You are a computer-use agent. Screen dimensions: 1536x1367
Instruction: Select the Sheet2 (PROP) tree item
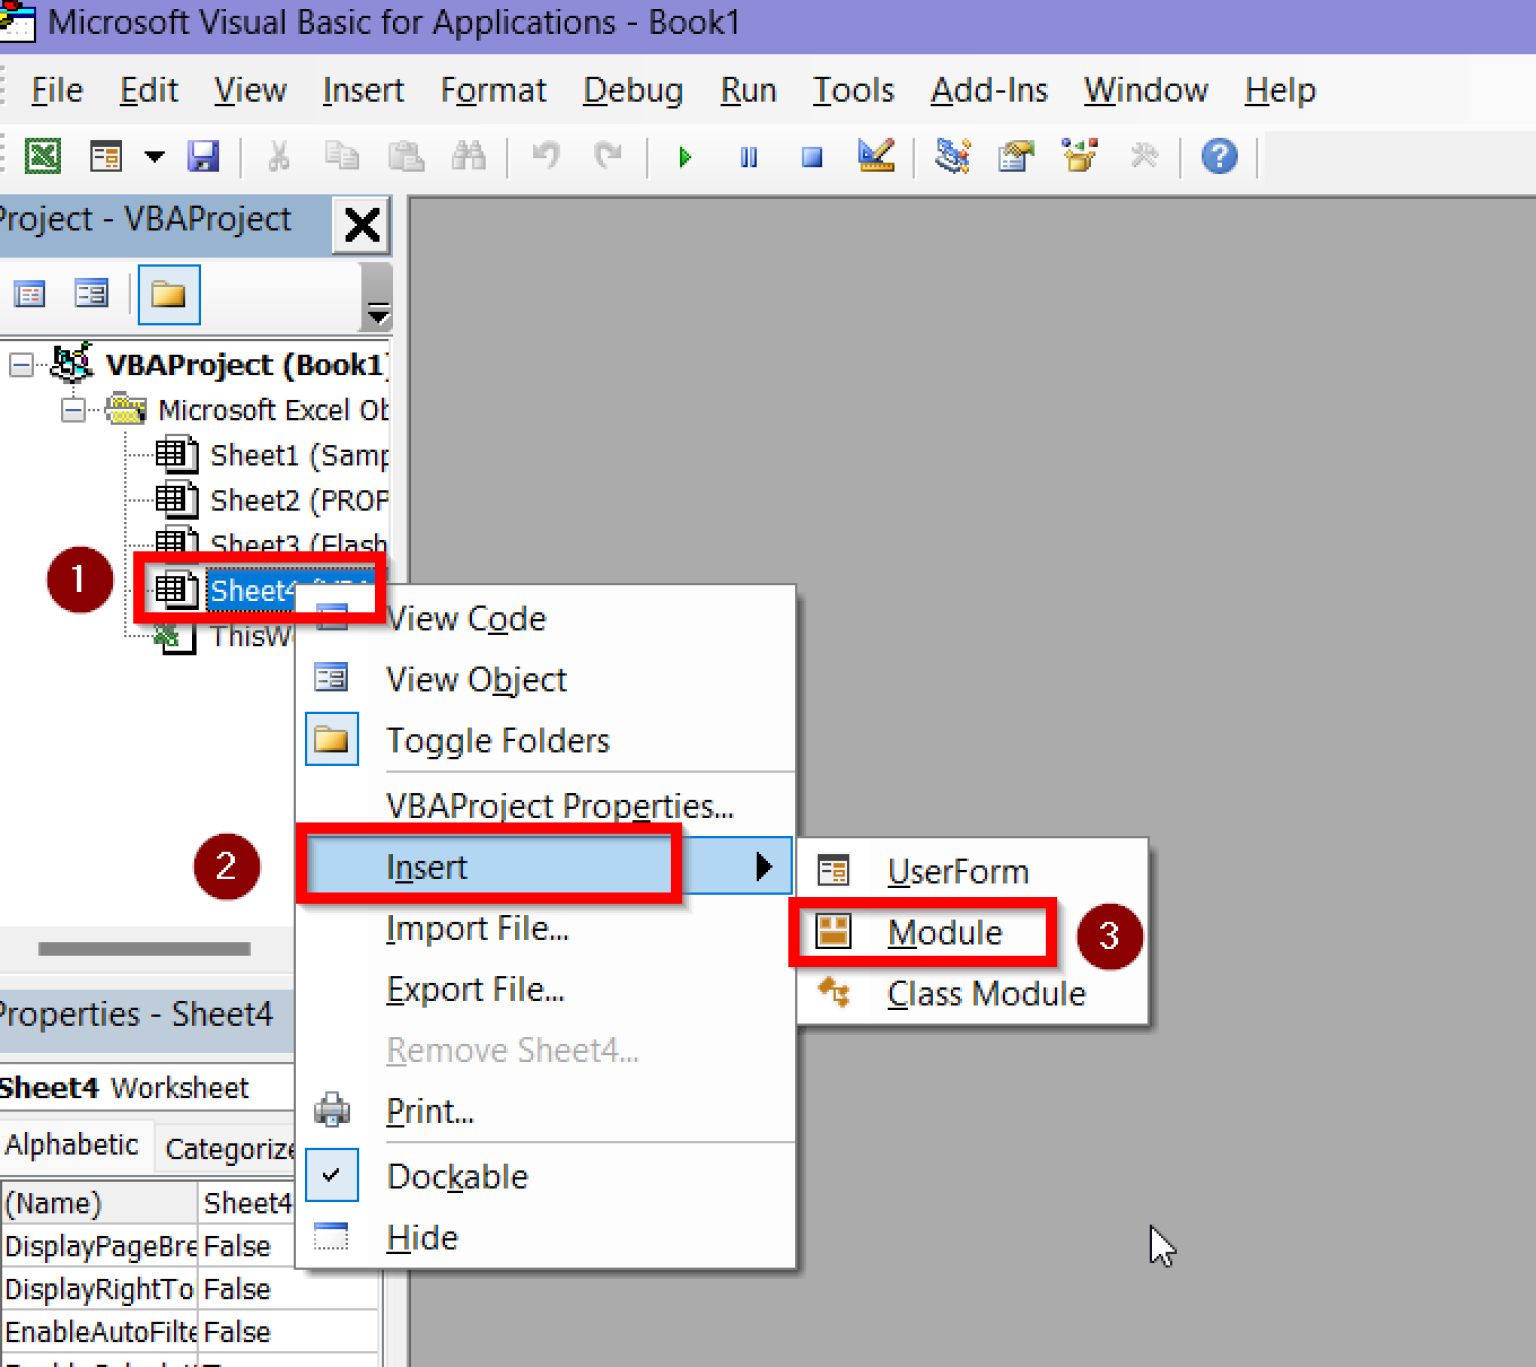point(280,500)
